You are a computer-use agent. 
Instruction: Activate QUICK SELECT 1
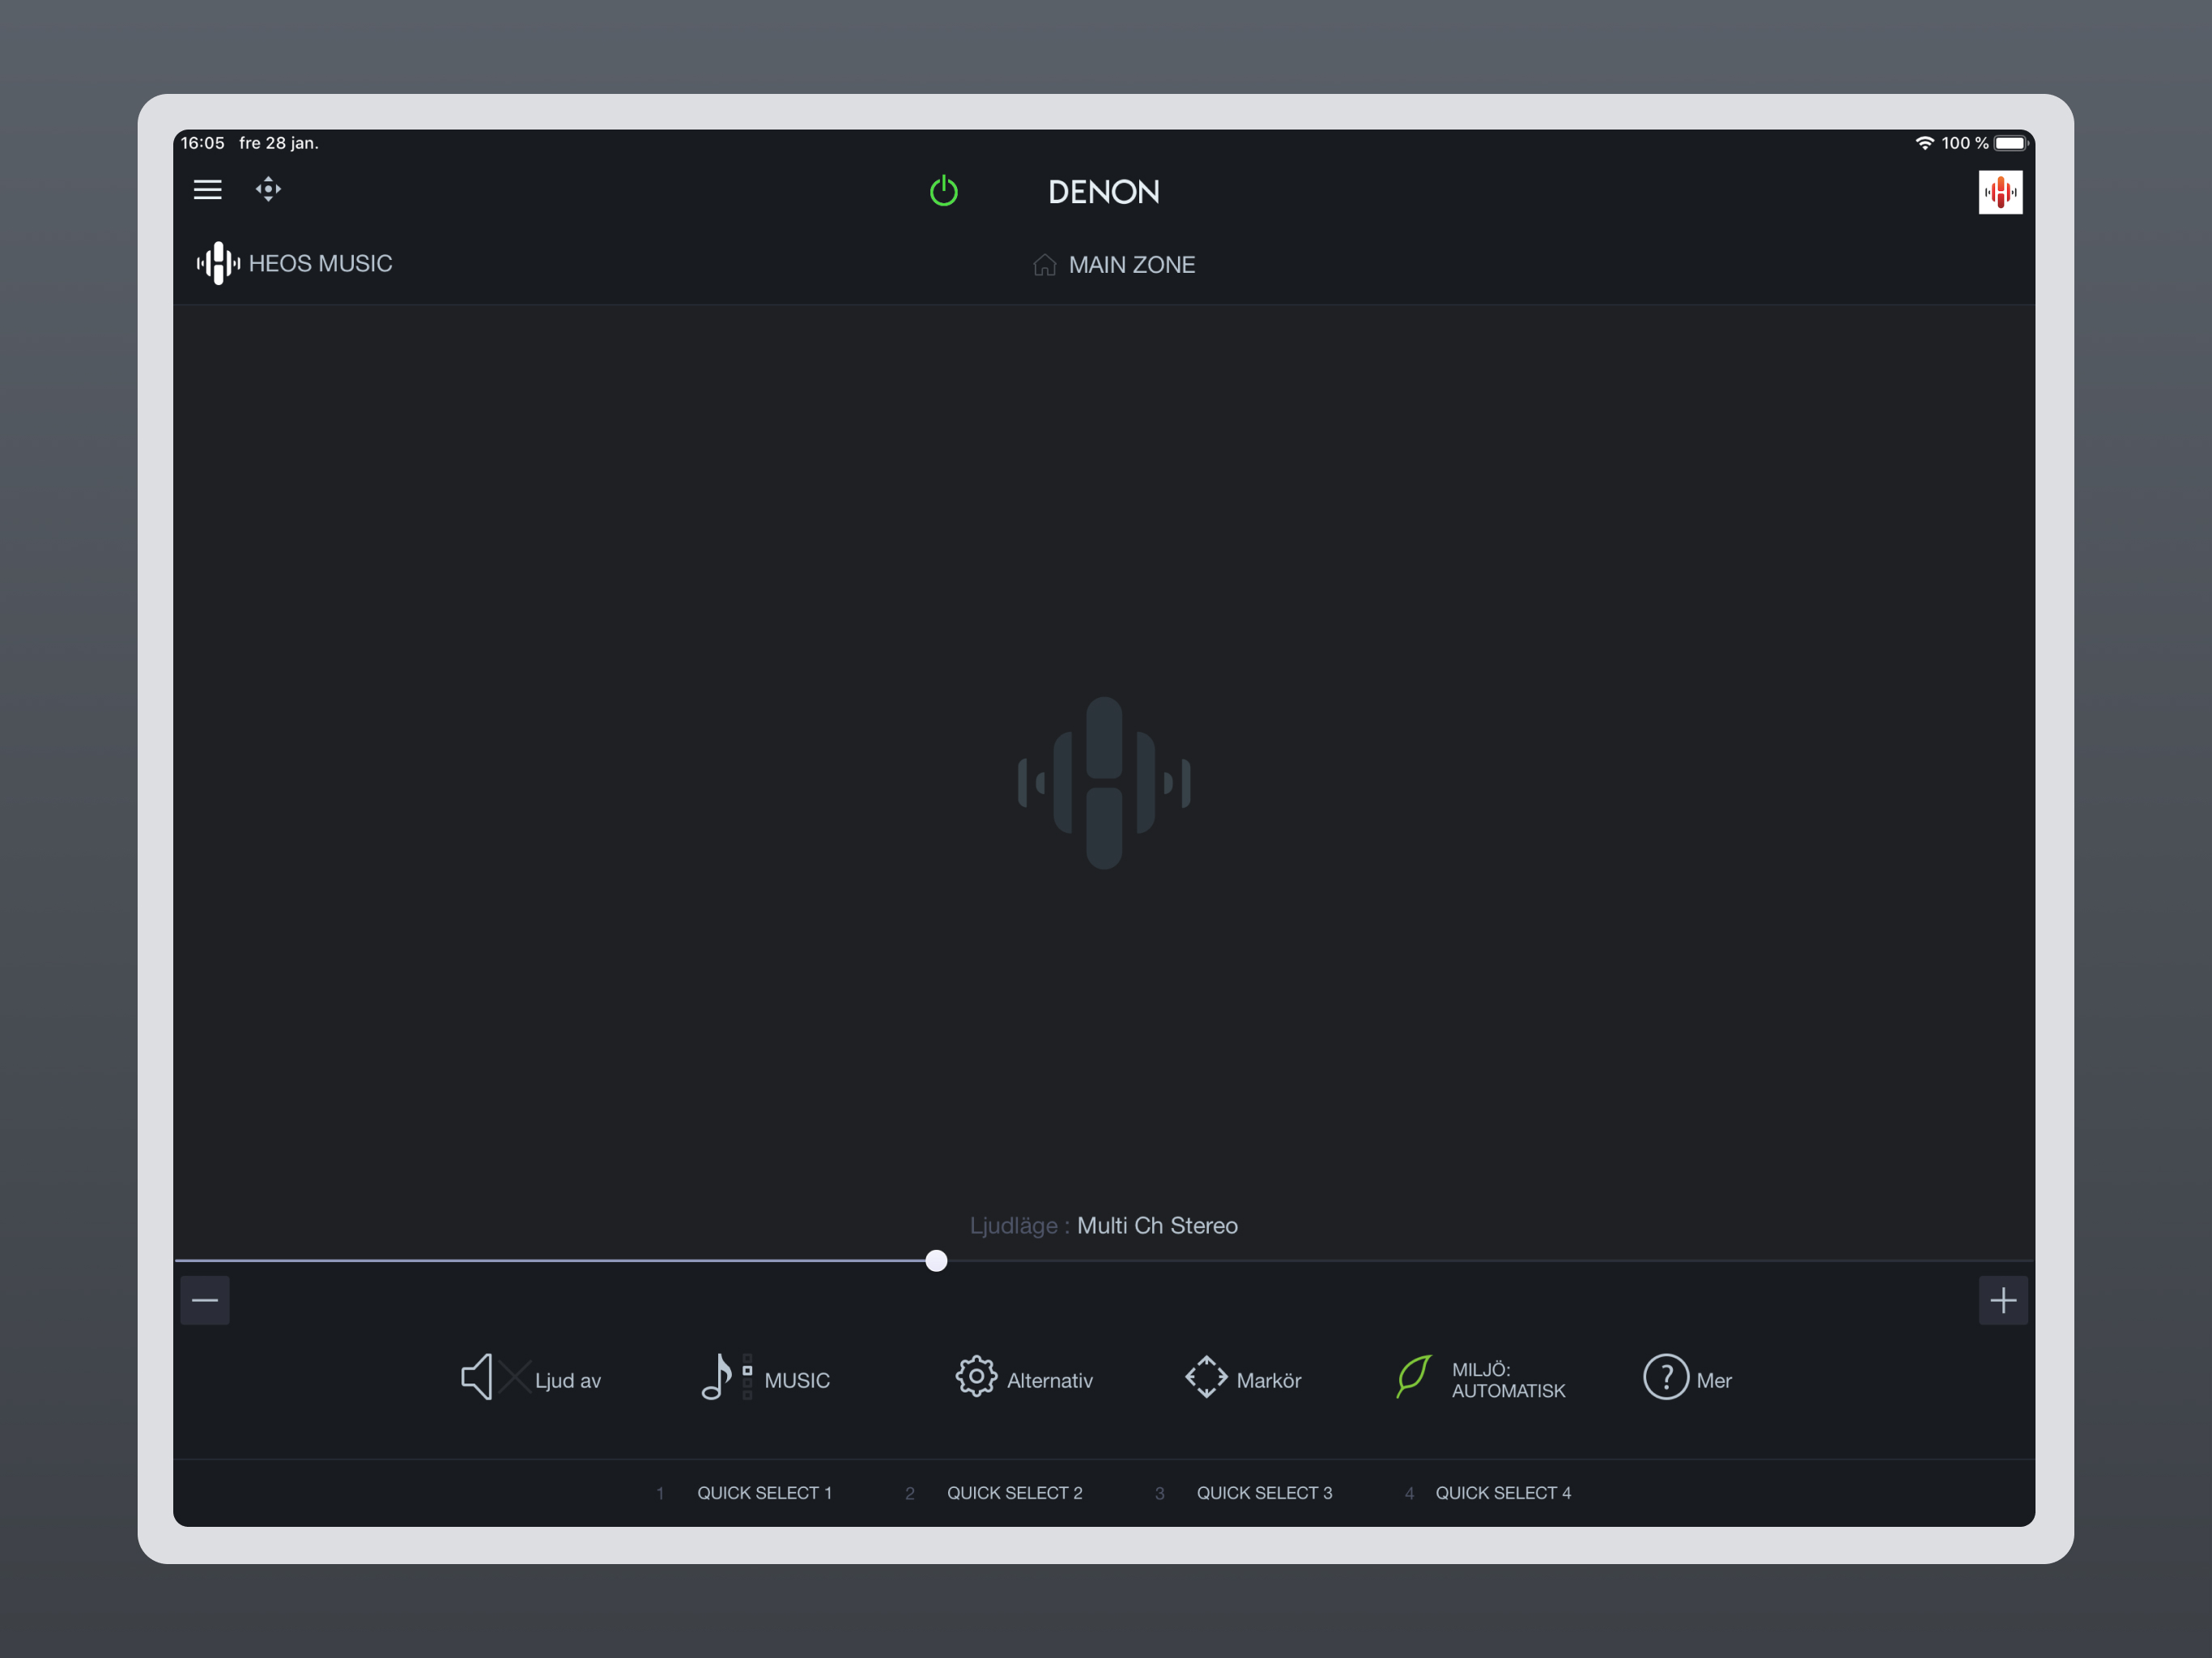pos(764,1492)
